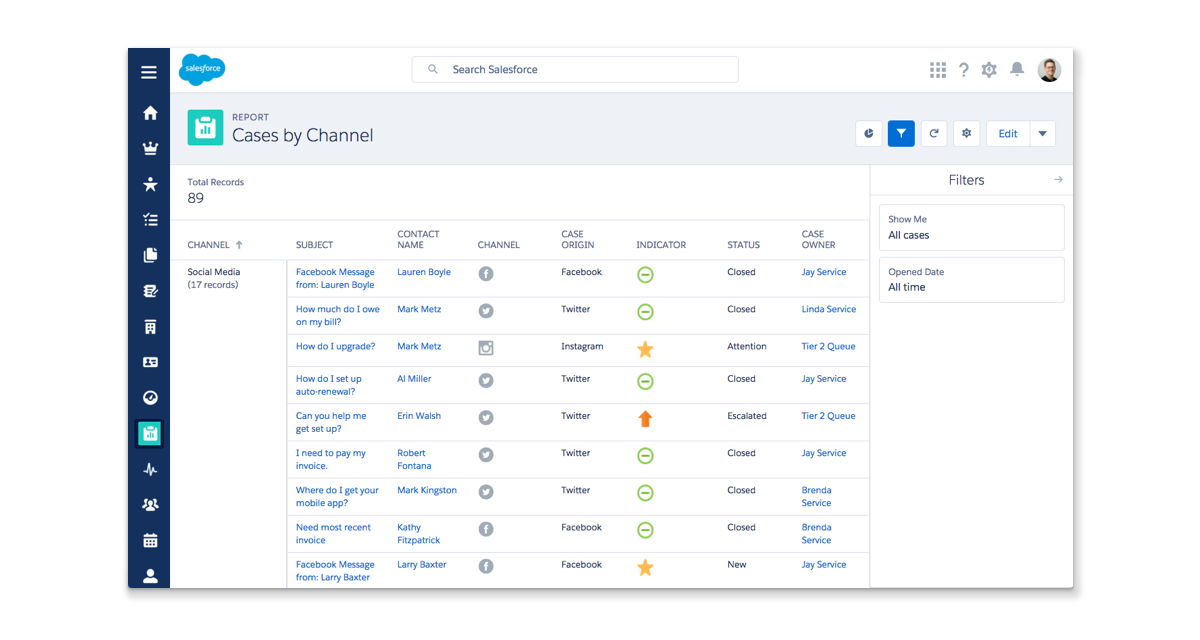Open the Show Me filter
Screen dimensions: 1200x640
click(x=971, y=228)
